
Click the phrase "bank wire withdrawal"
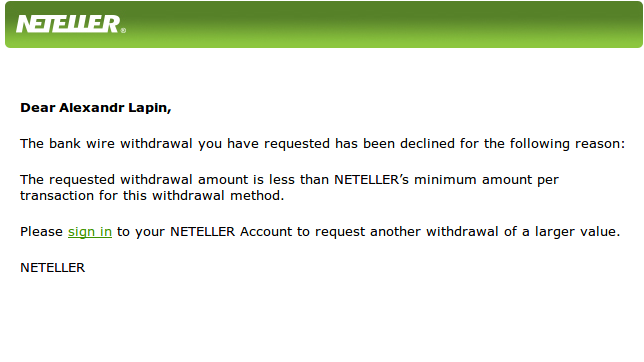[x=121, y=144]
